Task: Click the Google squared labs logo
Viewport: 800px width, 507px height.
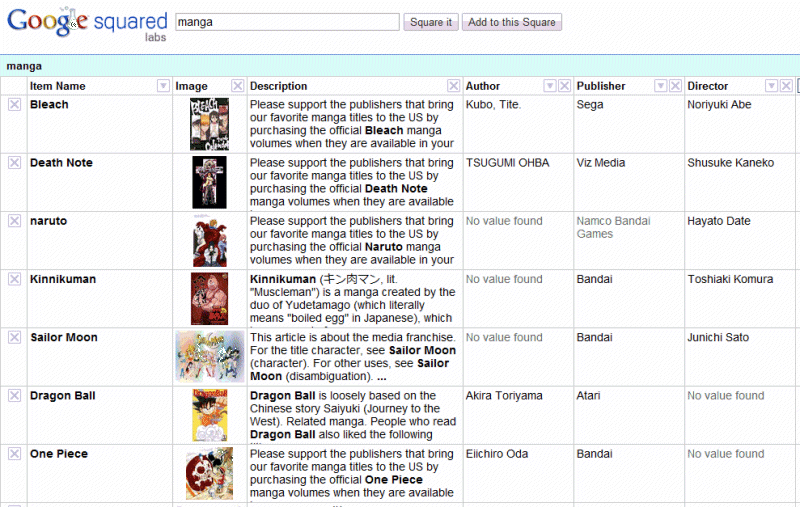Action: [x=87, y=23]
